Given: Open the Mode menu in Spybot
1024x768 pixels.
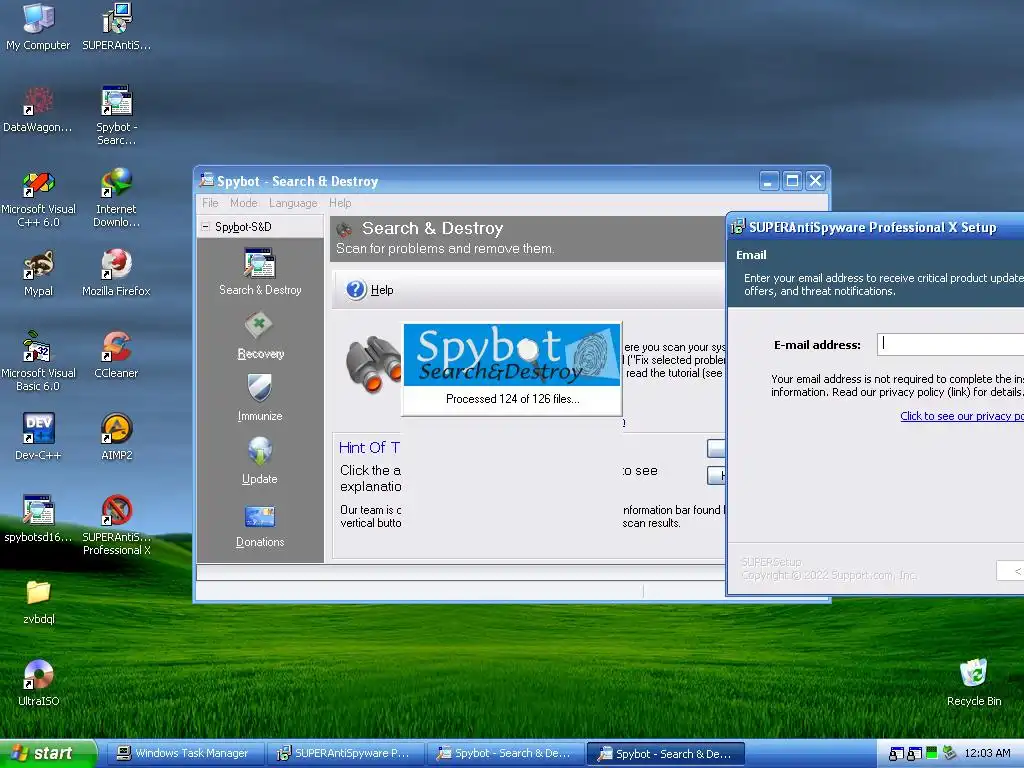Looking at the screenshot, I should [x=244, y=203].
